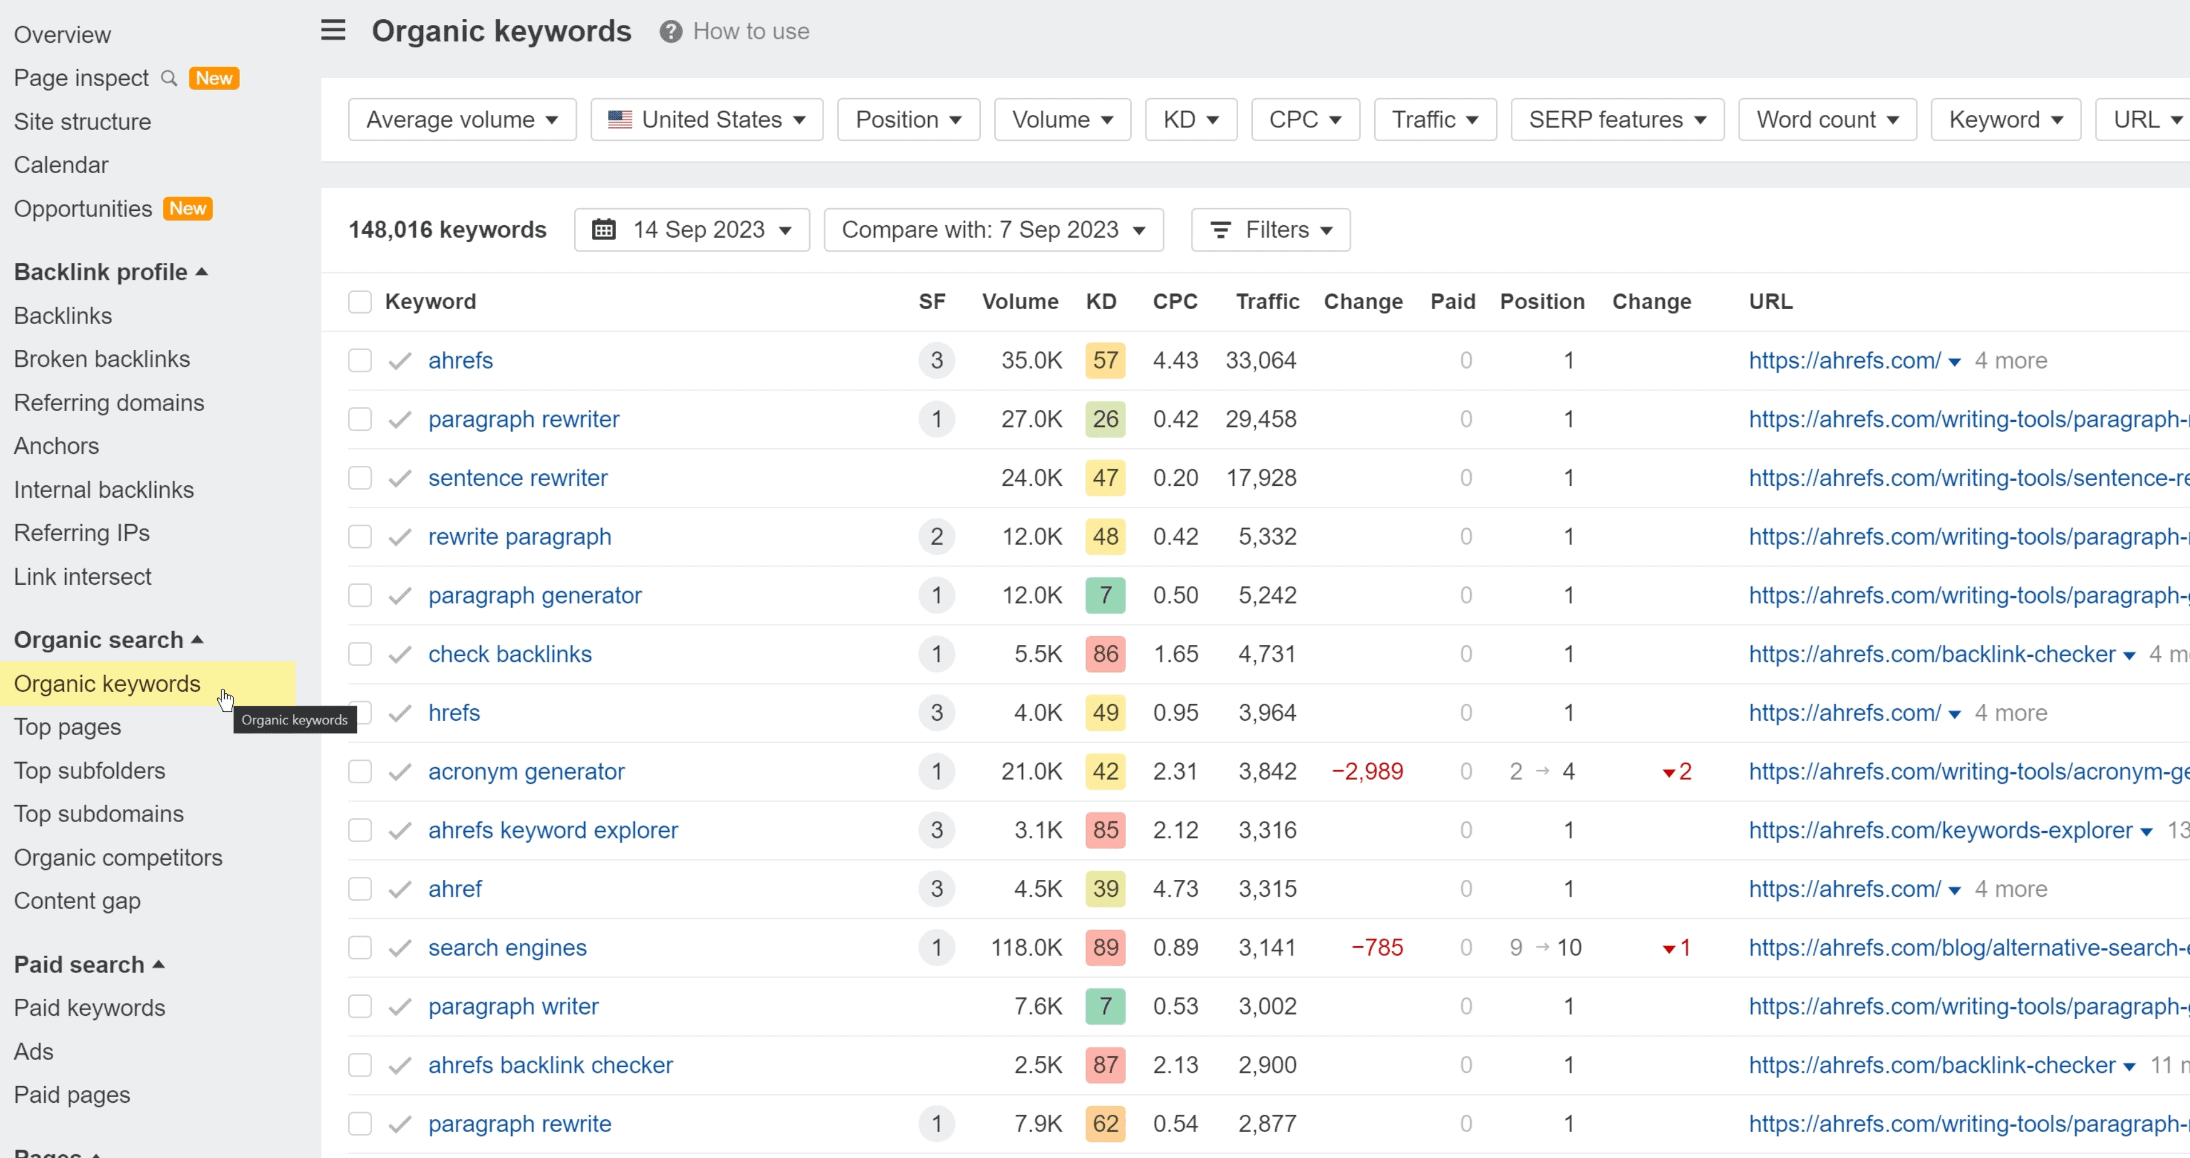
Task: Click the SF badge 3 for hrefs row
Action: [936, 713]
